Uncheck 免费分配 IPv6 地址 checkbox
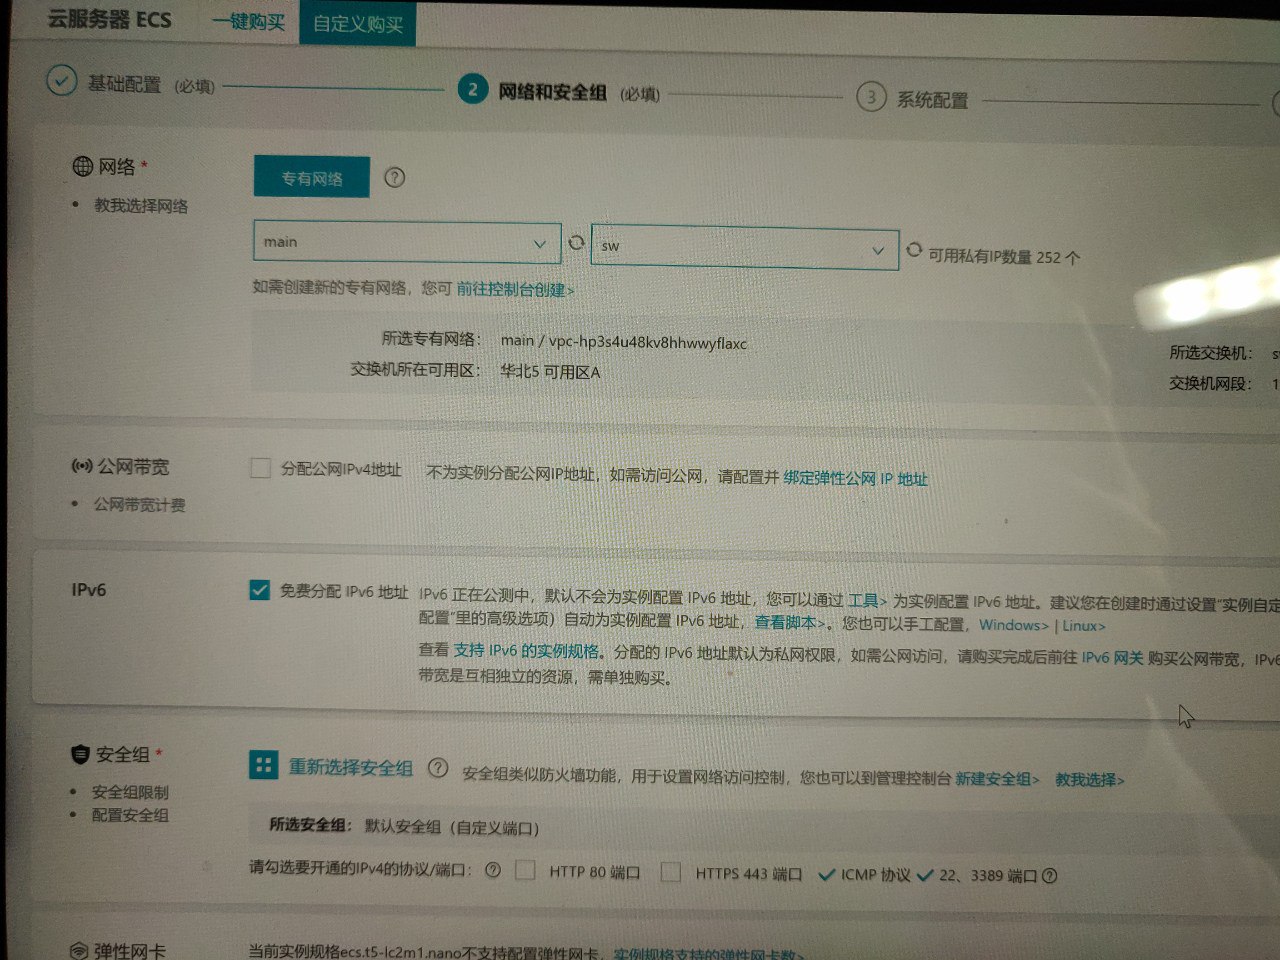Viewport: 1280px width, 960px height. (x=260, y=590)
